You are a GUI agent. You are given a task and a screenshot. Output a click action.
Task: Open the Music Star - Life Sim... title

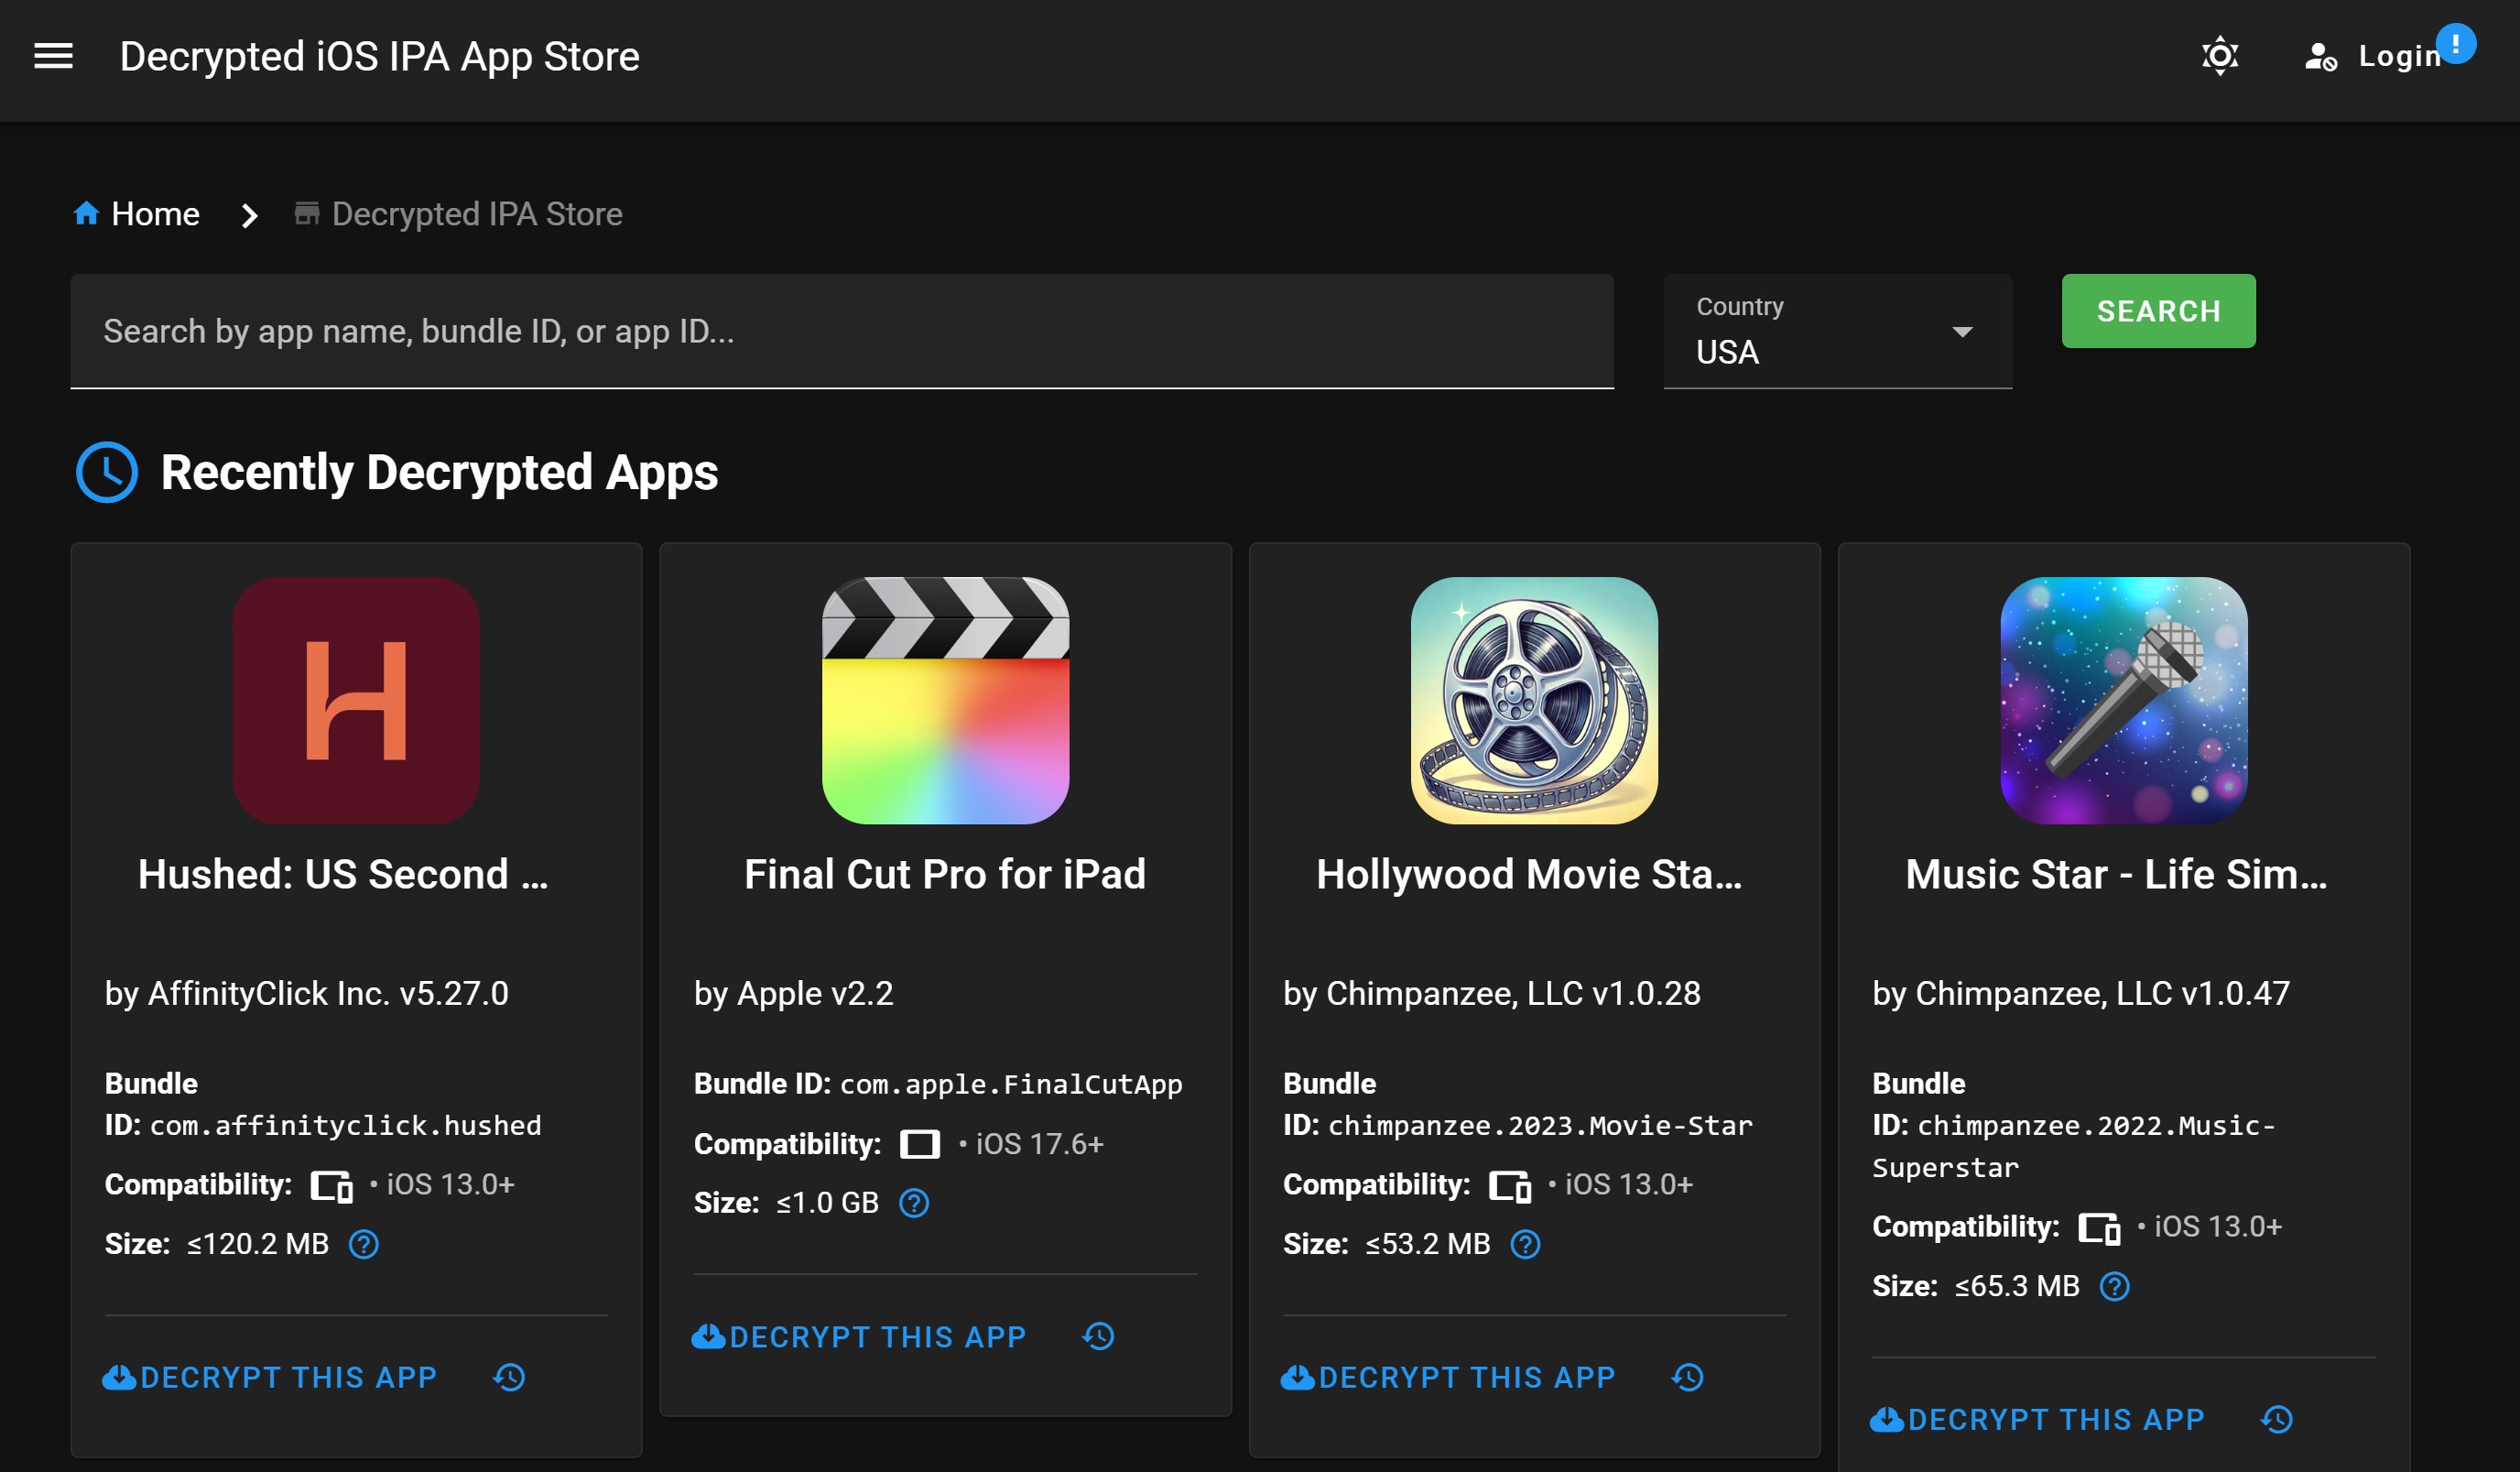pos(2117,874)
